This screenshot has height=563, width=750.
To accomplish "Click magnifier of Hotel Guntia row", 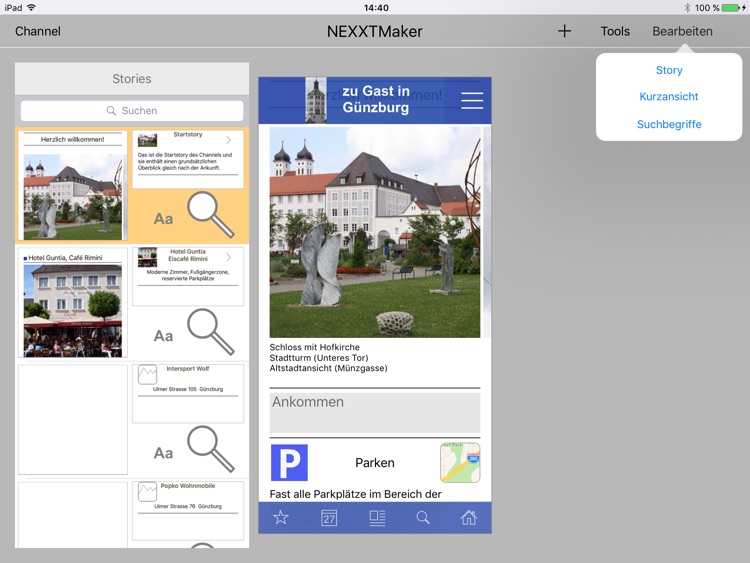I will [x=210, y=331].
